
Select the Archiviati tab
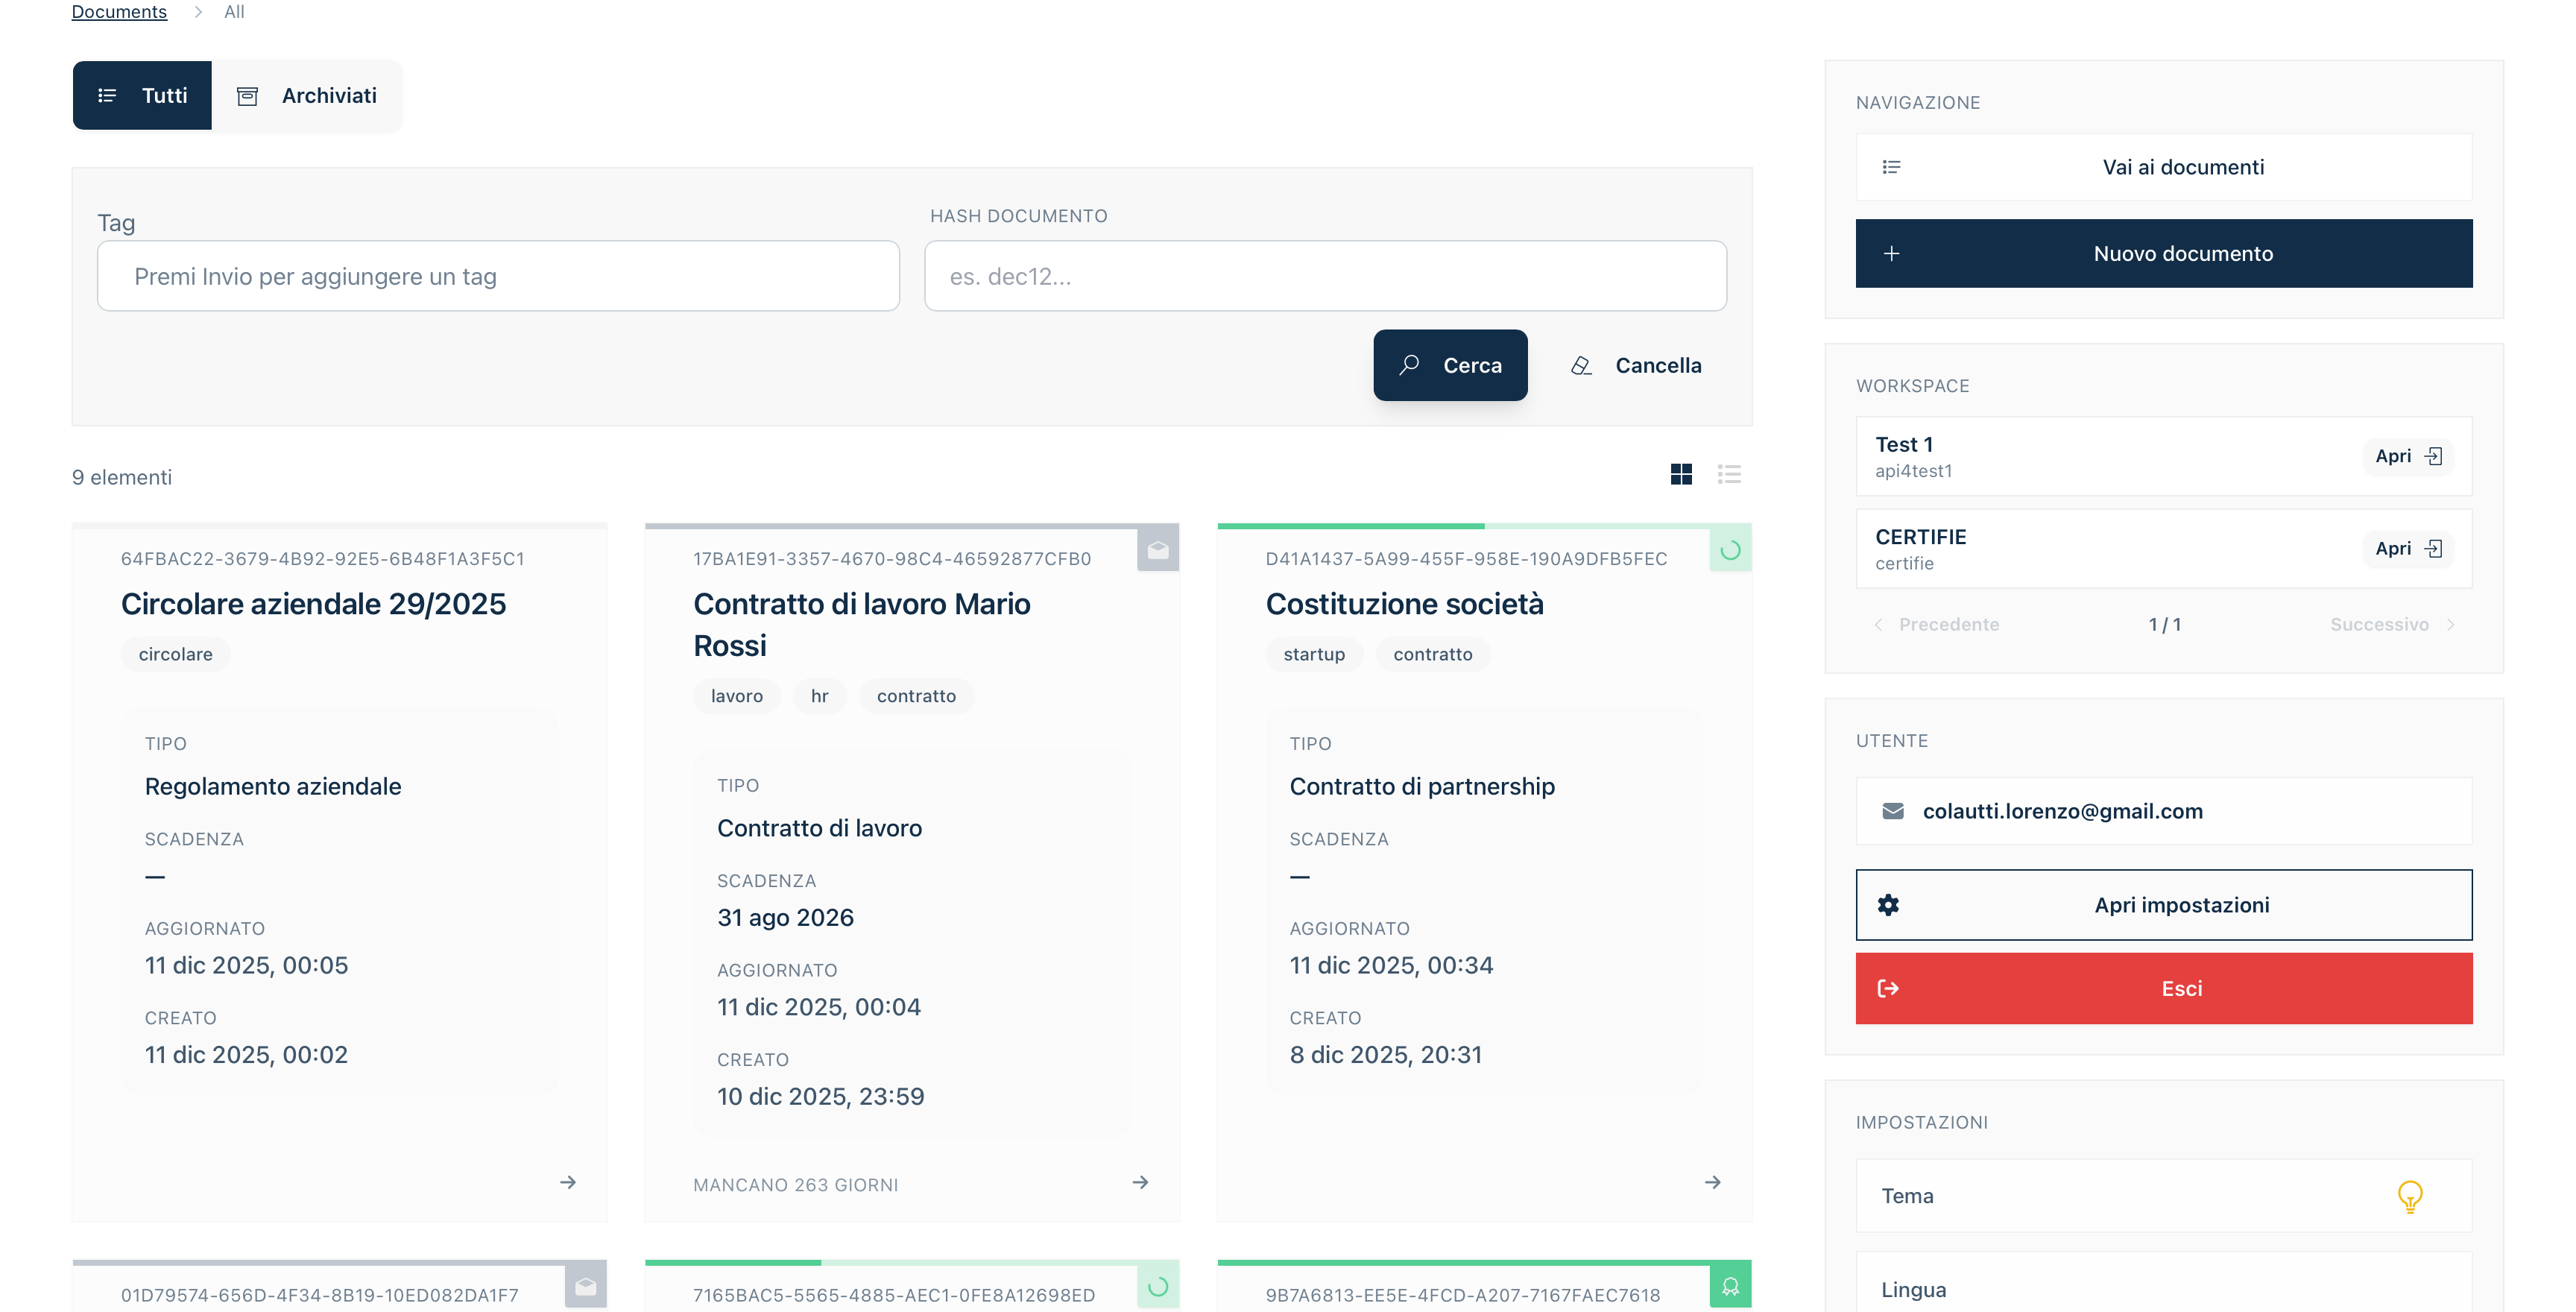pyautogui.click(x=307, y=96)
